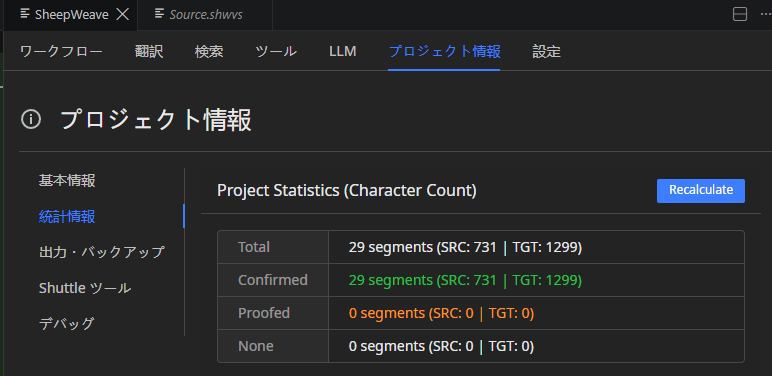Open the 検索 tab
The width and height of the screenshot is (772, 376).
[x=209, y=51]
